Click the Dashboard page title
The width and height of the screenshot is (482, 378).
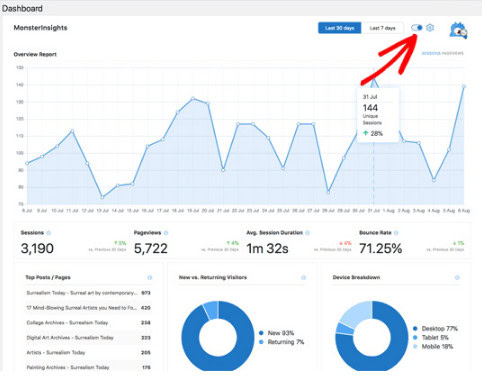(22, 8)
